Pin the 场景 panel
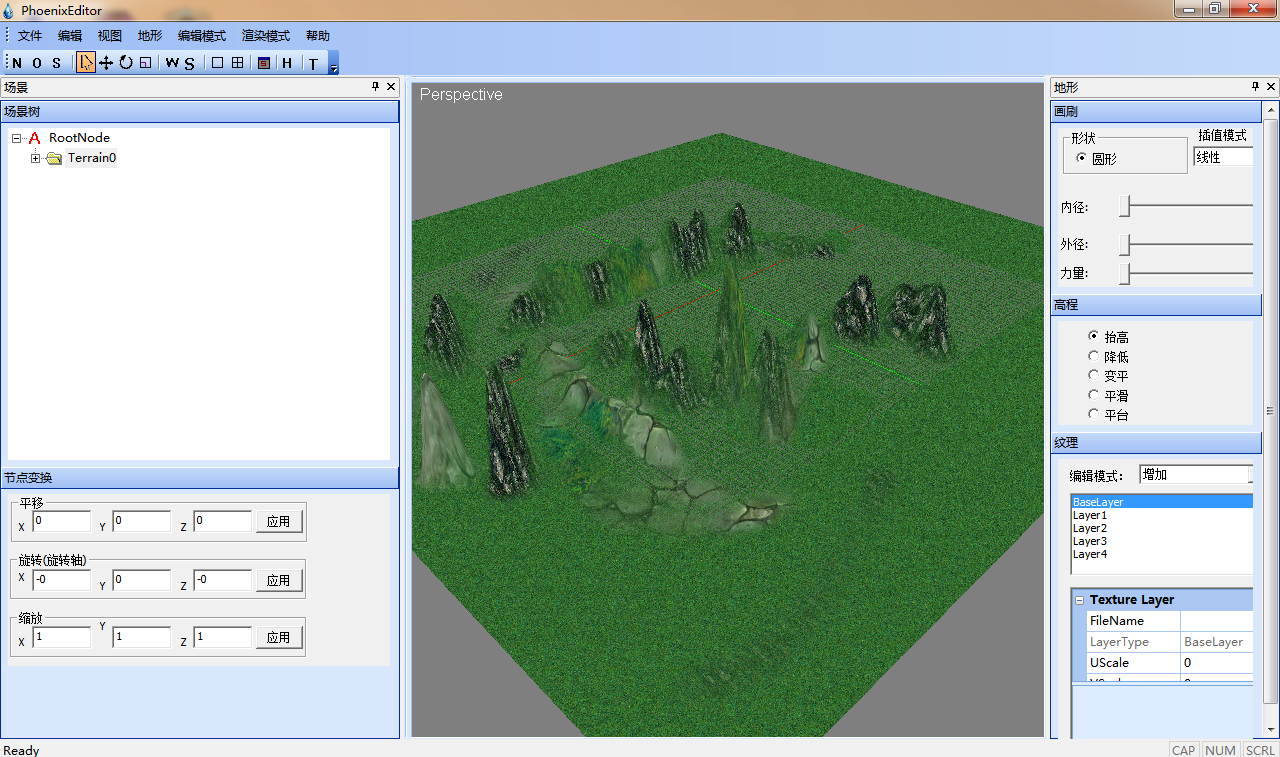The width and height of the screenshot is (1280, 757). point(375,87)
